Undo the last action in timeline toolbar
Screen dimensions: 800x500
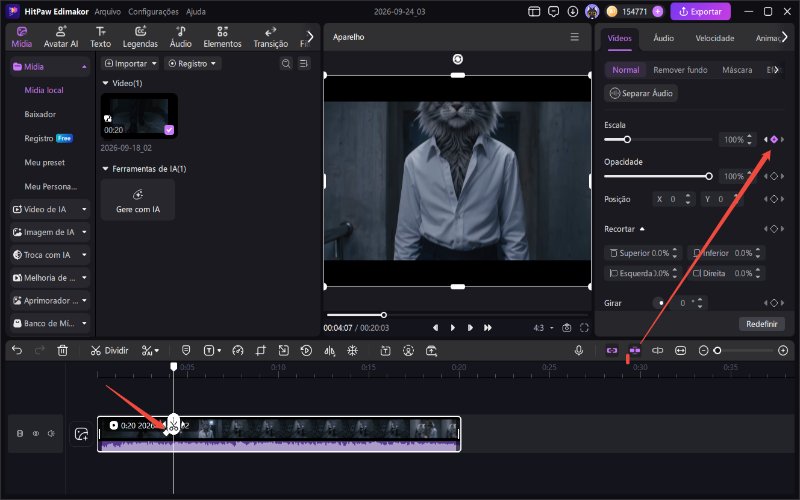pyautogui.click(x=17, y=351)
